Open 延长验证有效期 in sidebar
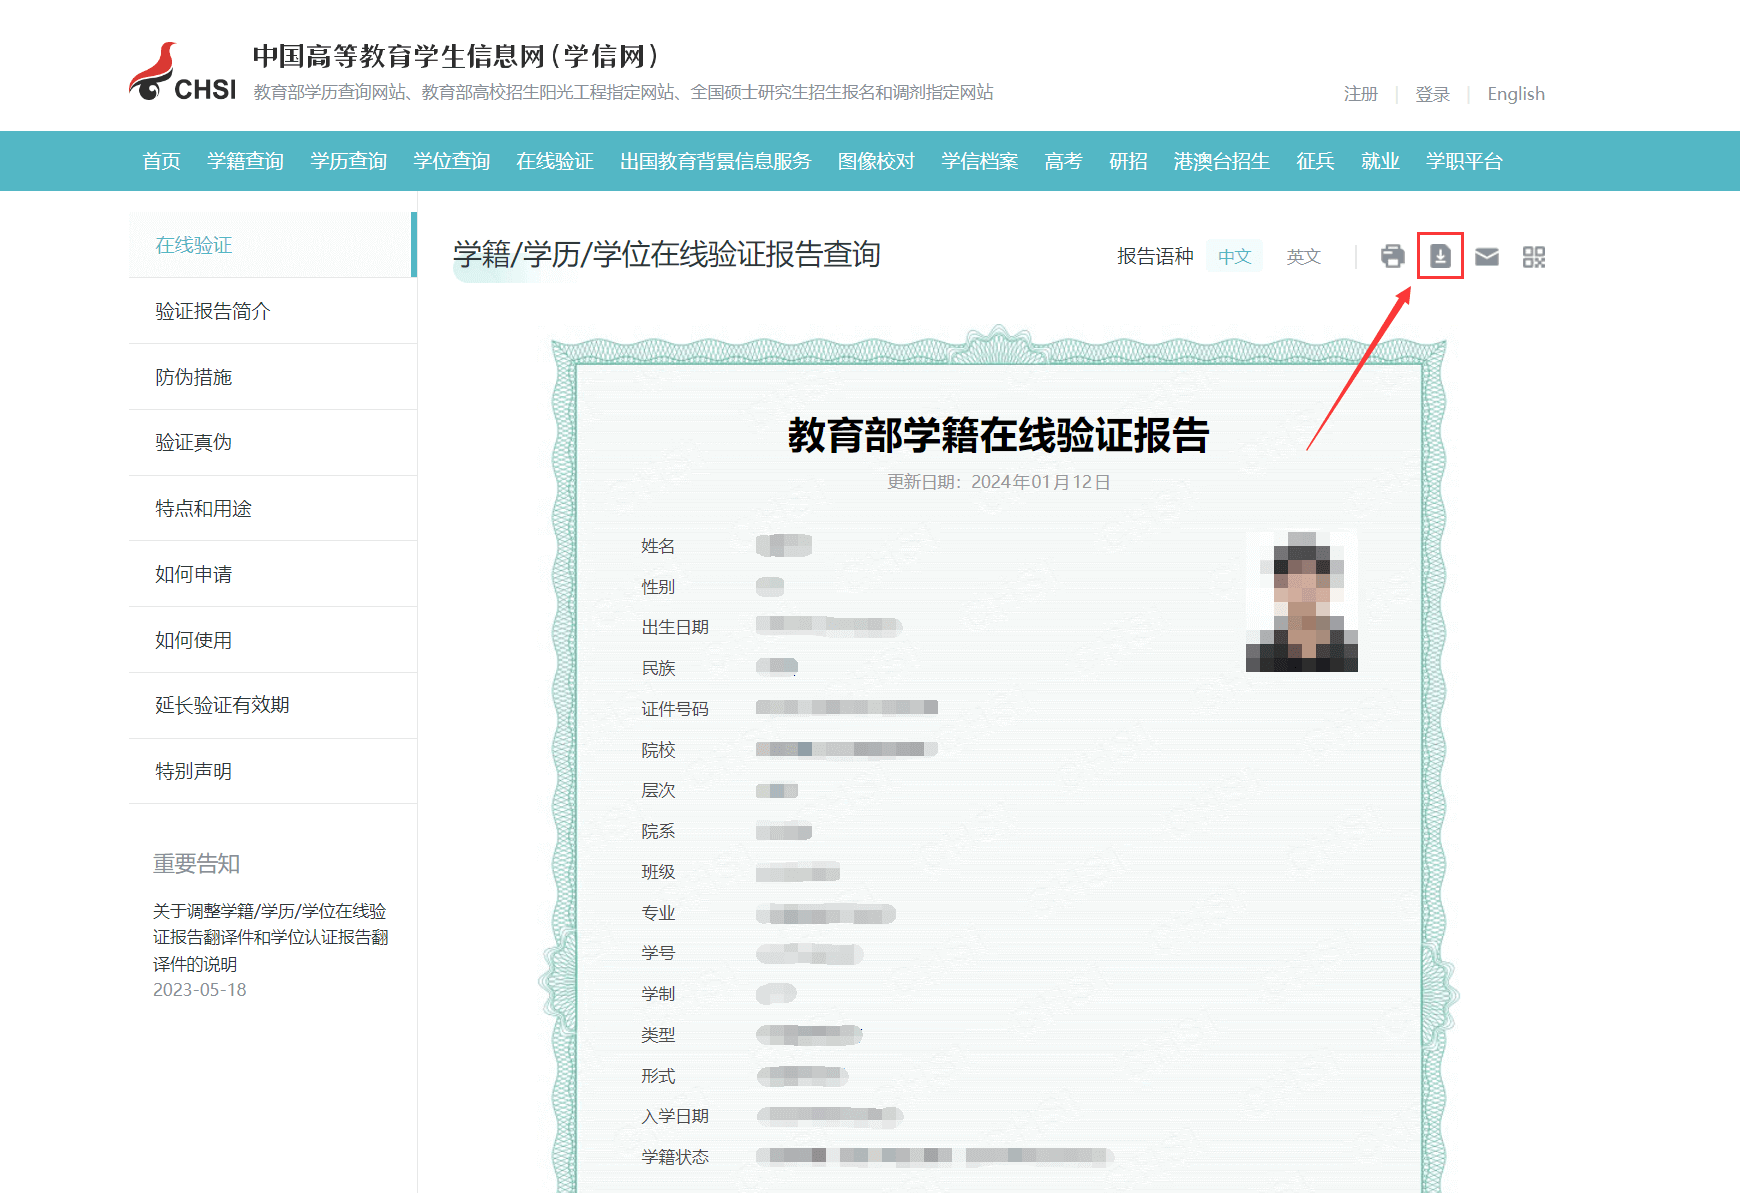Viewport: 1740px width, 1193px height. pyautogui.click(x=272, y=705)
